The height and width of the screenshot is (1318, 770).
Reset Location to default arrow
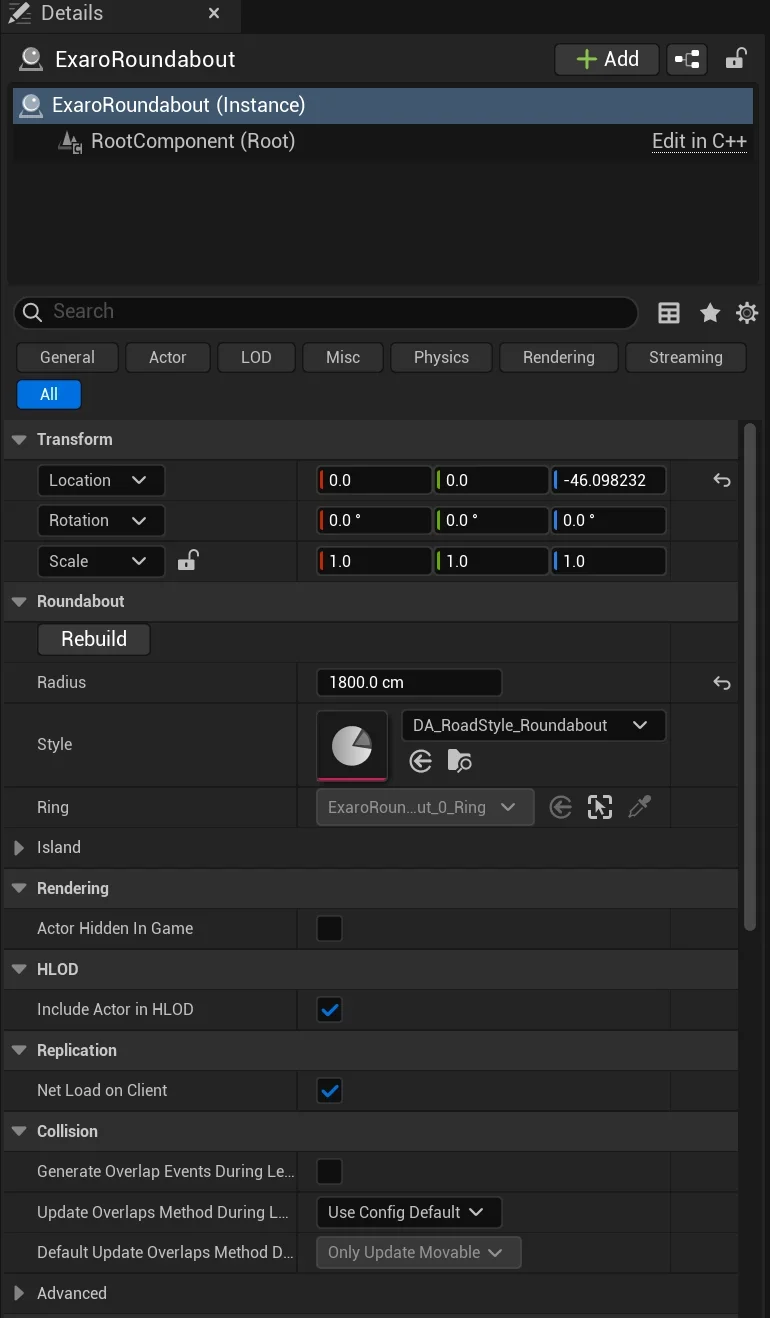[x=722, y=480]
